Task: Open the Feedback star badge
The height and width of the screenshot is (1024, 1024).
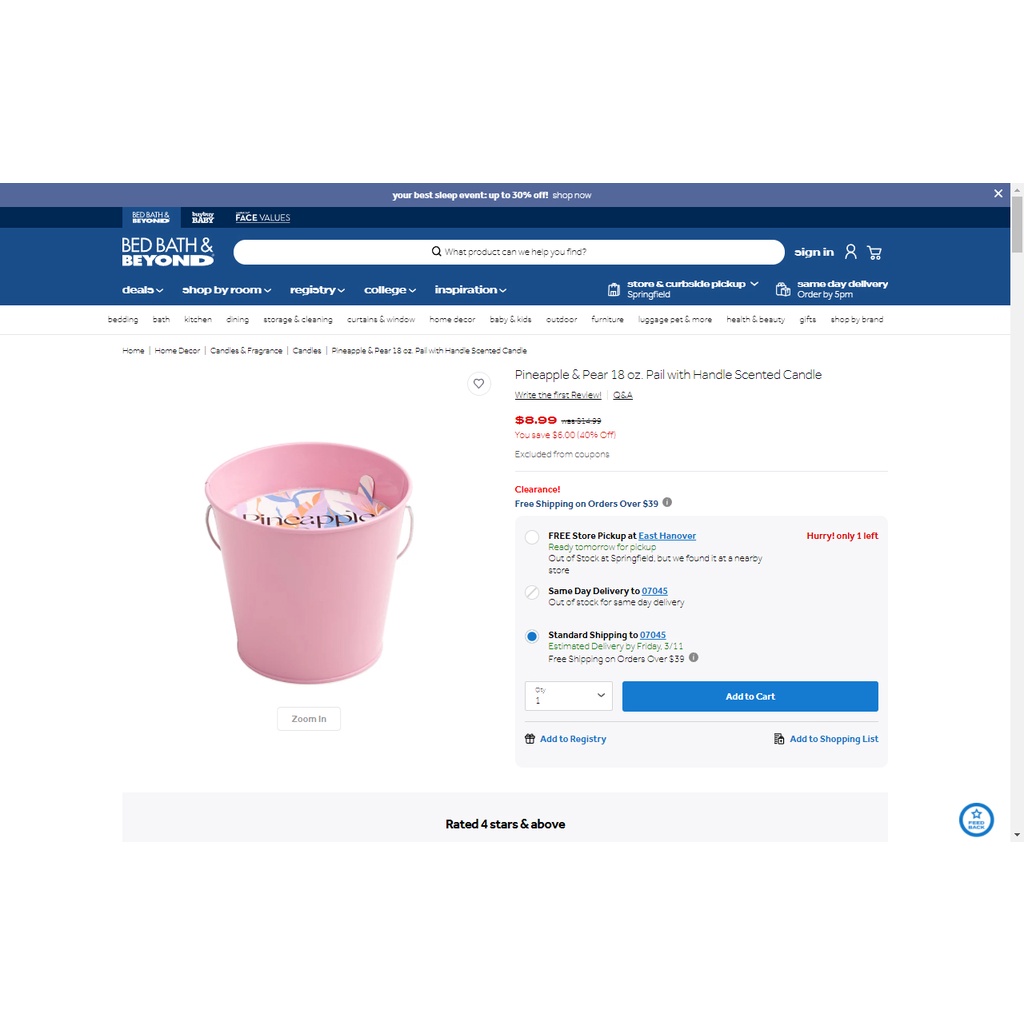Action: click(x=976, y=819)
